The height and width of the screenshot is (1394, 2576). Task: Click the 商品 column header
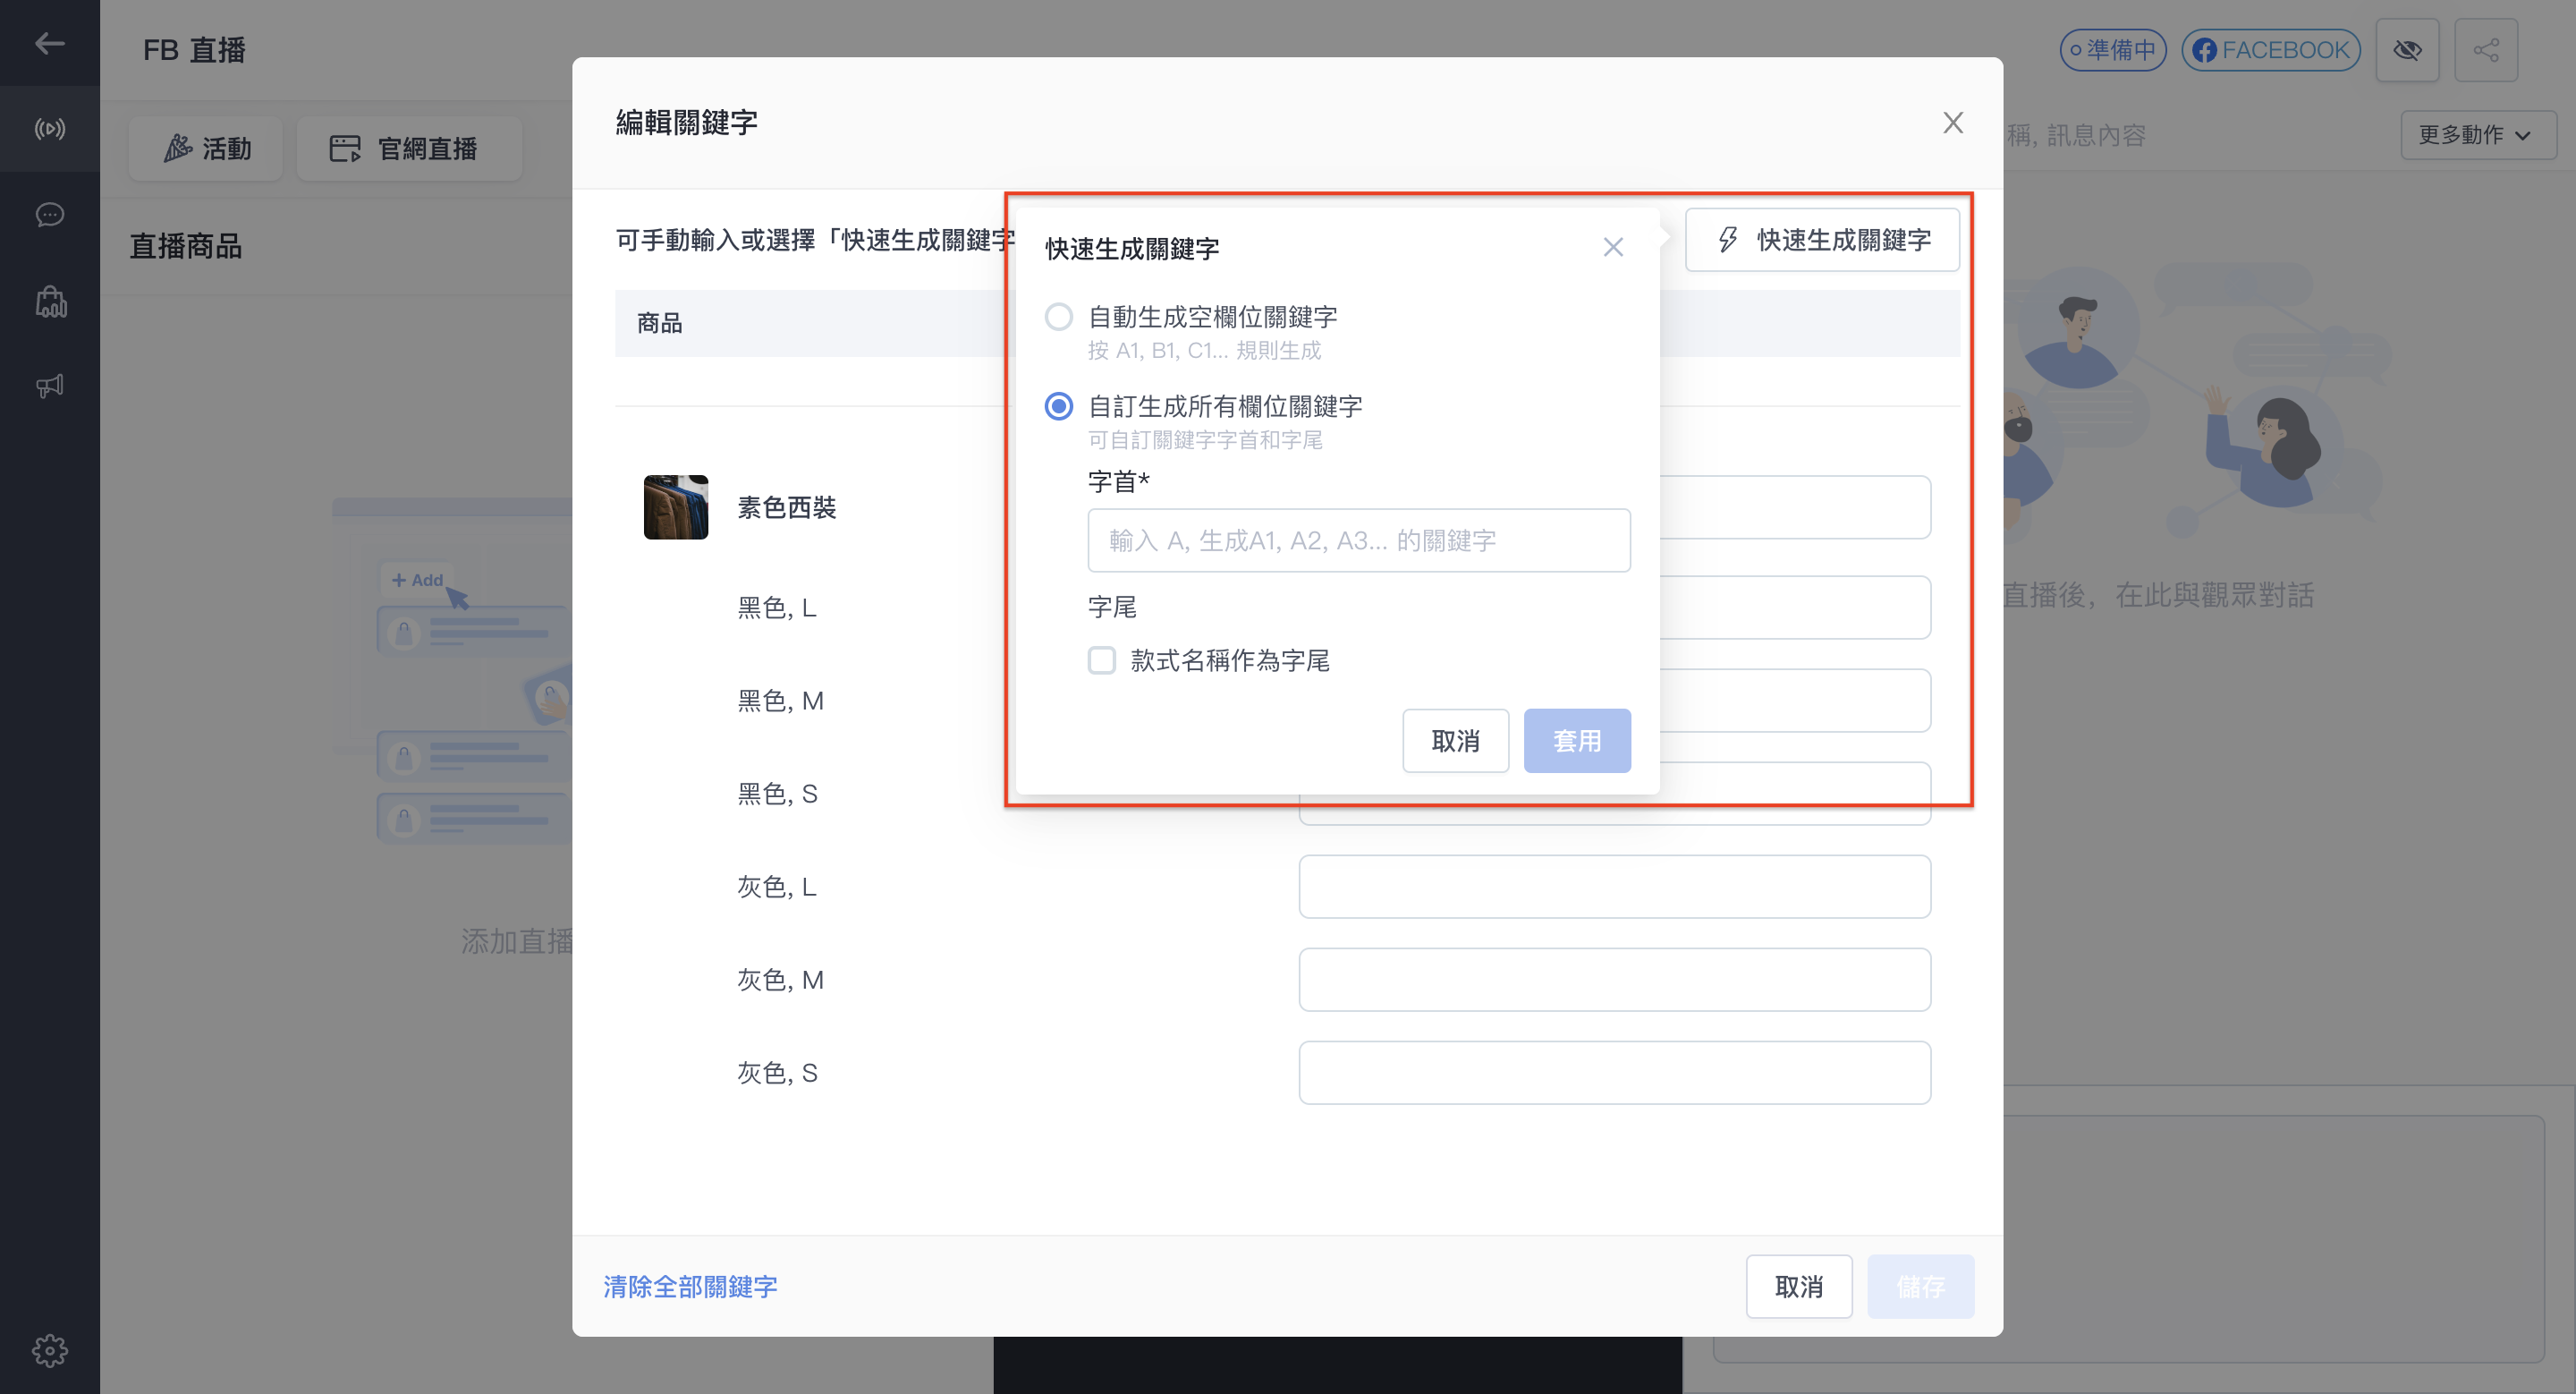[659, 323]
